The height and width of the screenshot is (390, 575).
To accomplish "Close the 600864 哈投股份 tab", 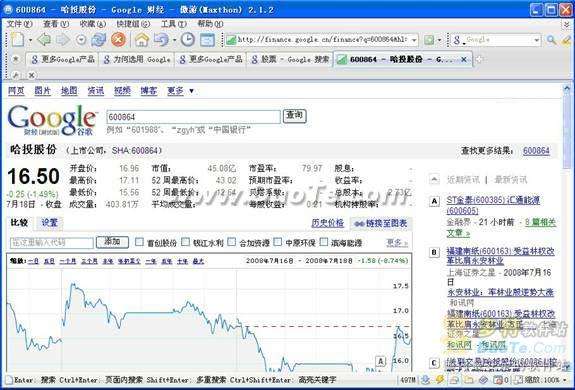I will [464, 59].
